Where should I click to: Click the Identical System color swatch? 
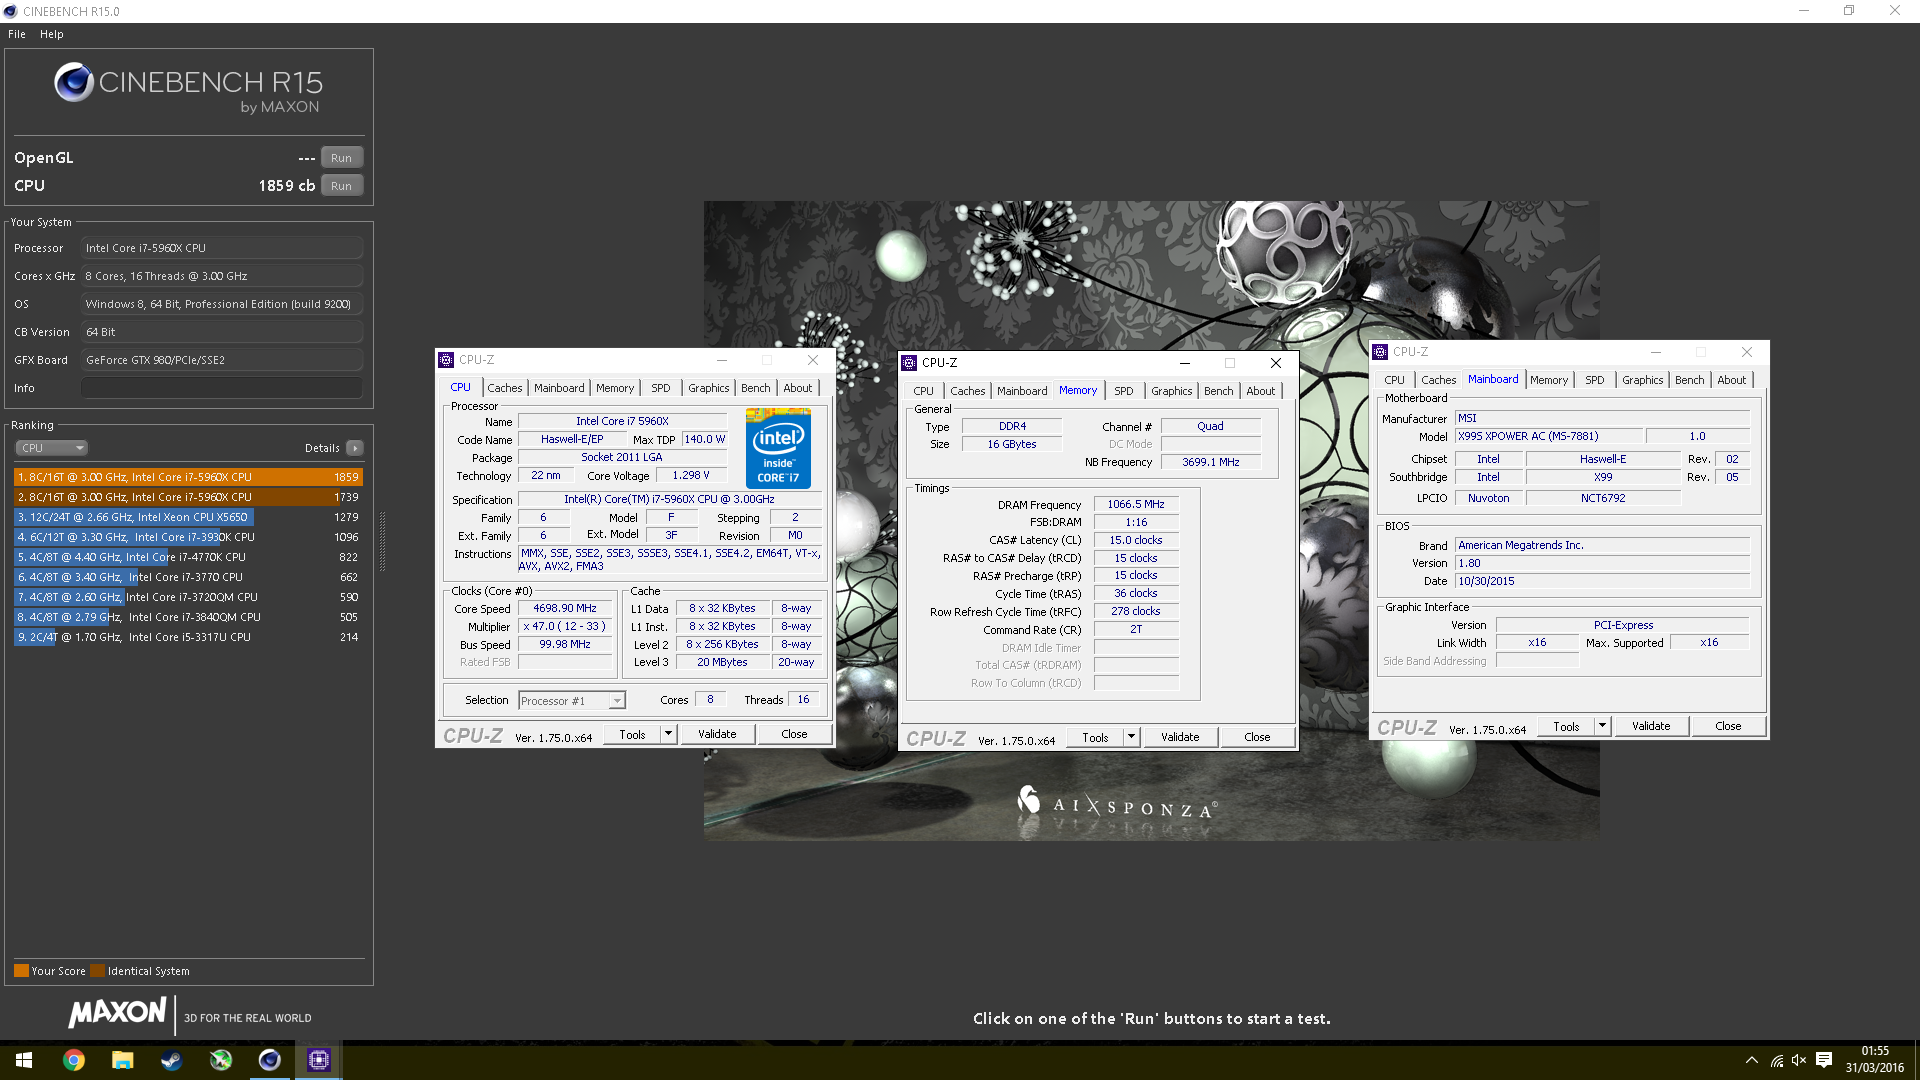tap(97, 970)
